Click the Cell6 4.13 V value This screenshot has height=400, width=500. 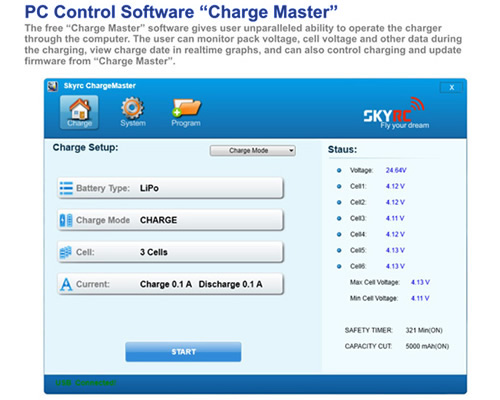pos(395,266)
